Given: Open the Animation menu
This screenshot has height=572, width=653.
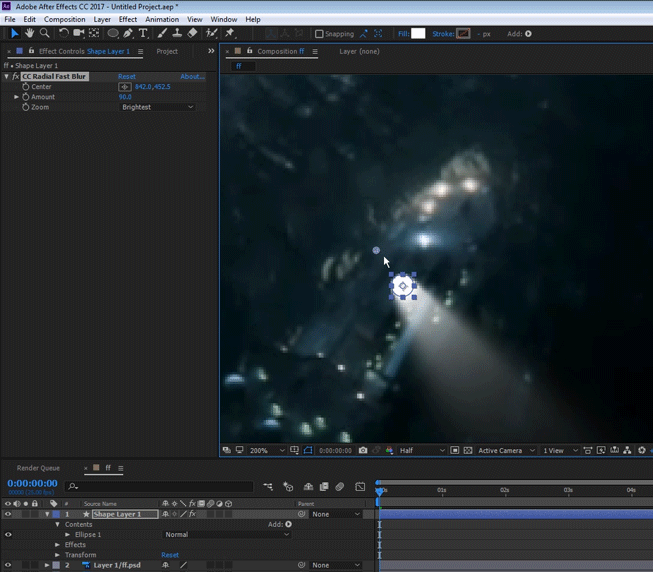Looking at the screenshot, I should tap(161, 19).
